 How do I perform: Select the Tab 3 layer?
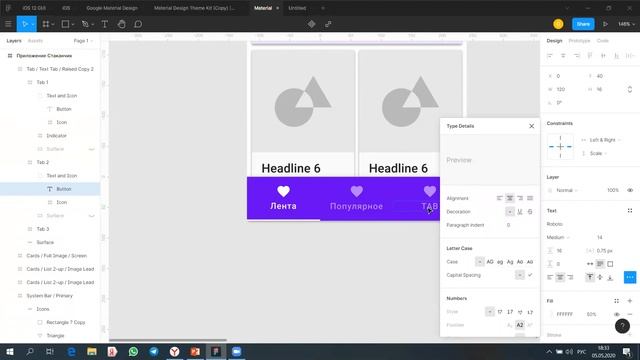point(43,229)
